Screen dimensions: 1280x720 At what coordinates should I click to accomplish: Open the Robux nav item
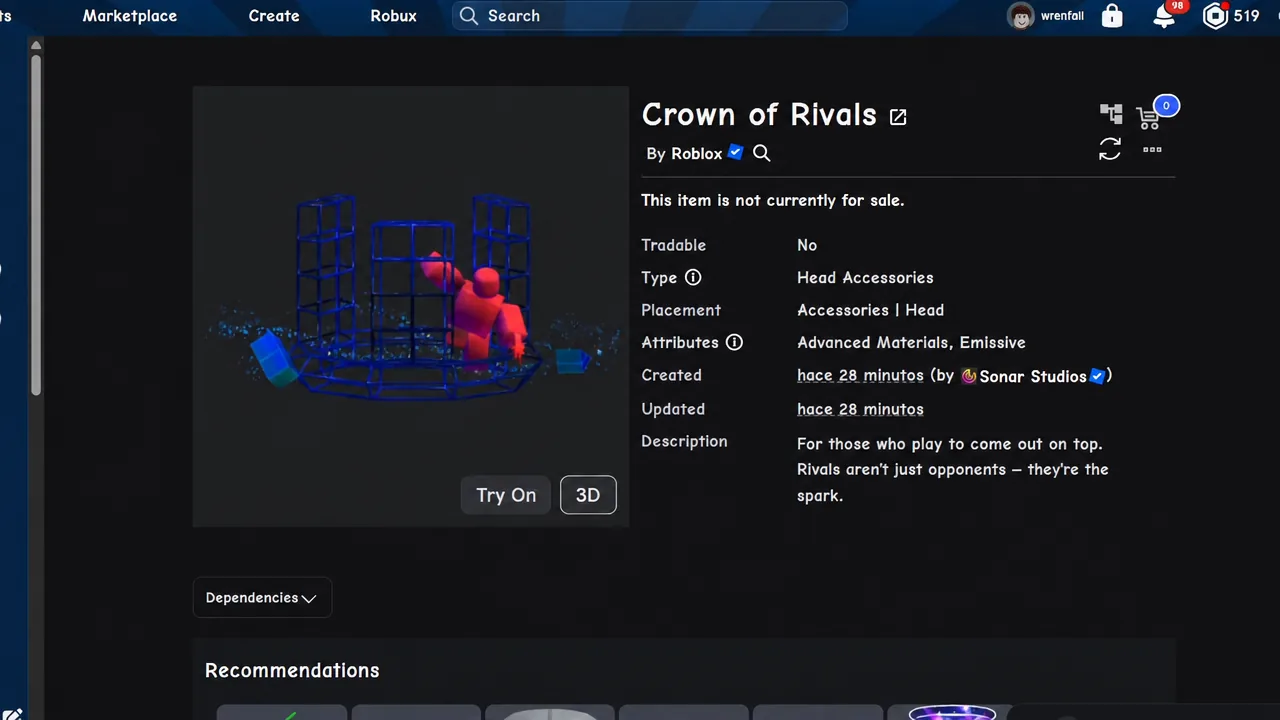(x=393, y=16)
